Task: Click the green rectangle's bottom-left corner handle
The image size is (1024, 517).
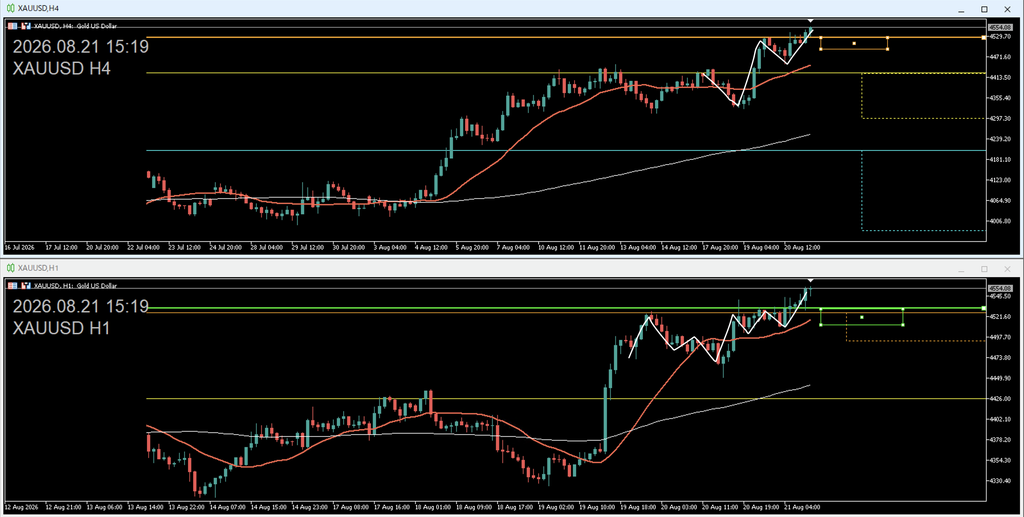Action: (x=820, y=324)
